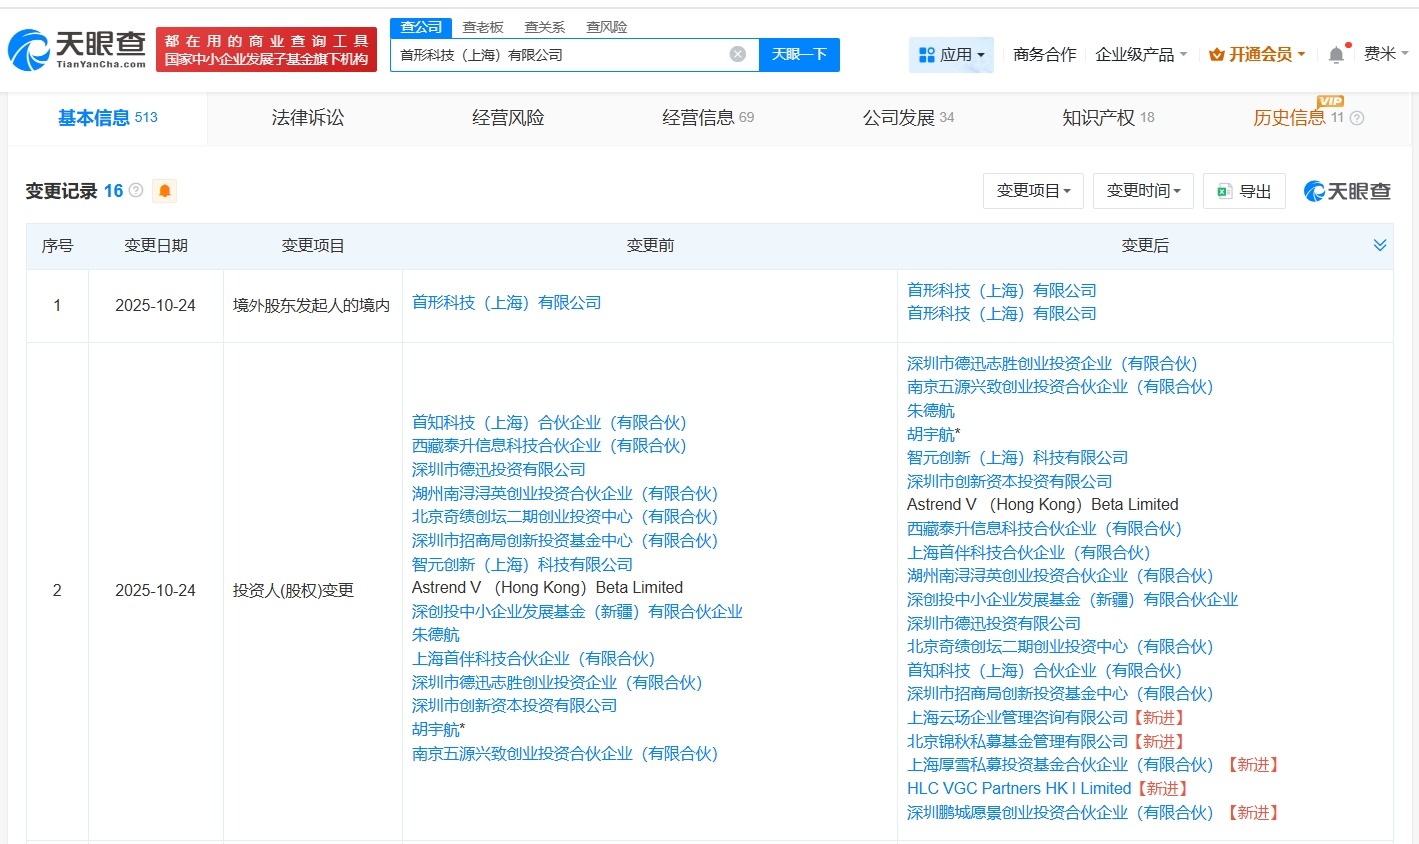1419x844 pixels.
Task: Click the crown icon next to 开通会员
Action: click(1216, 54)
